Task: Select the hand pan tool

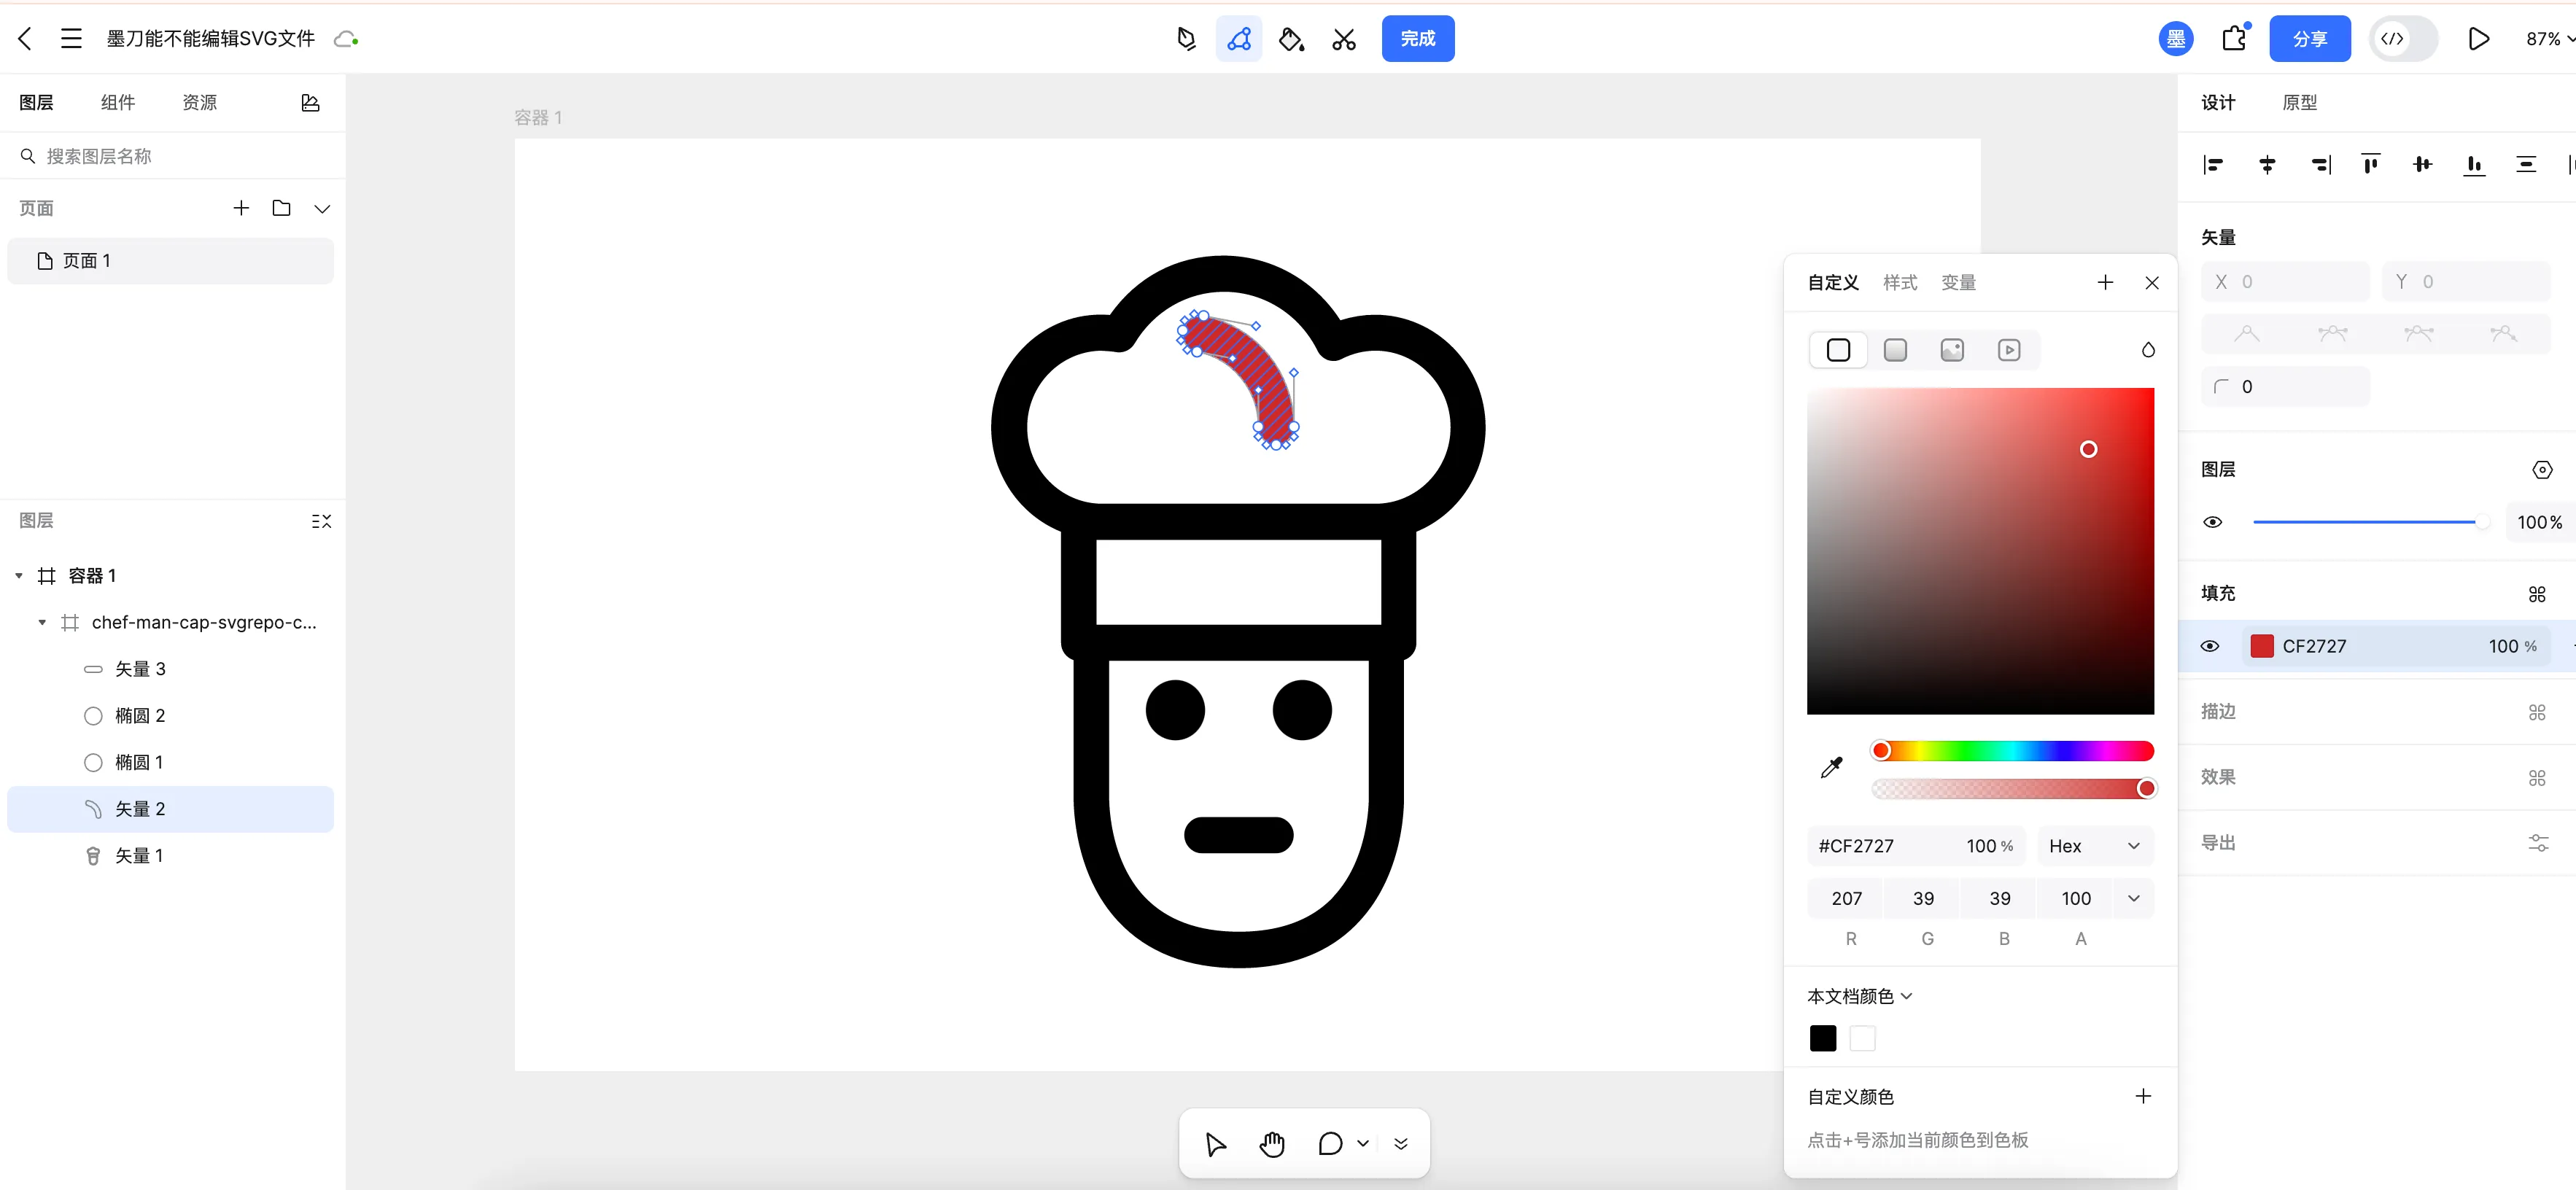Action: click(x=1272, y=1144)
